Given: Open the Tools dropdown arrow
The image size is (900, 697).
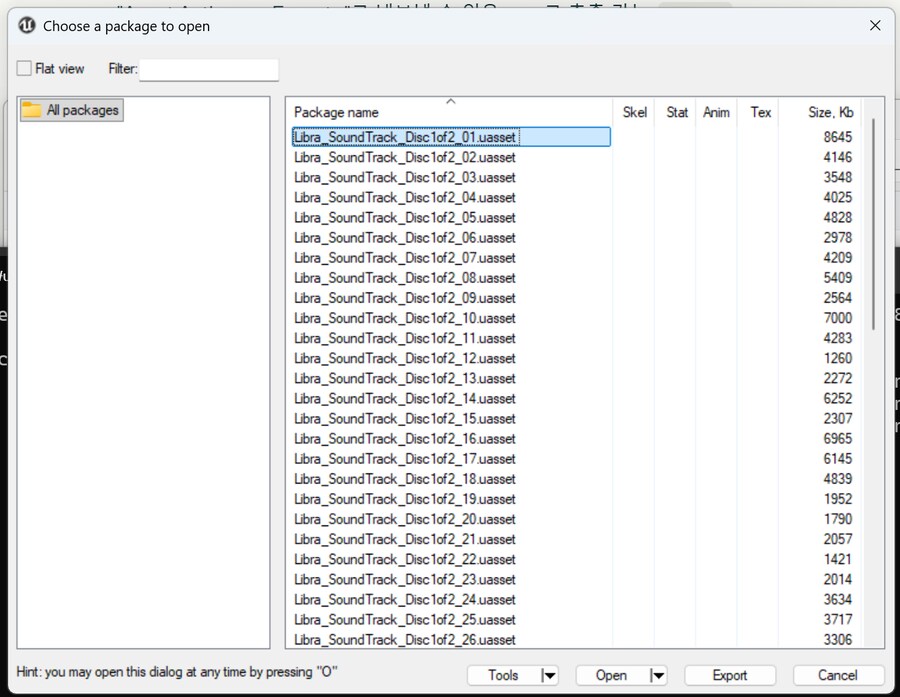Looking at the screenshot, I should pos(549,676).
